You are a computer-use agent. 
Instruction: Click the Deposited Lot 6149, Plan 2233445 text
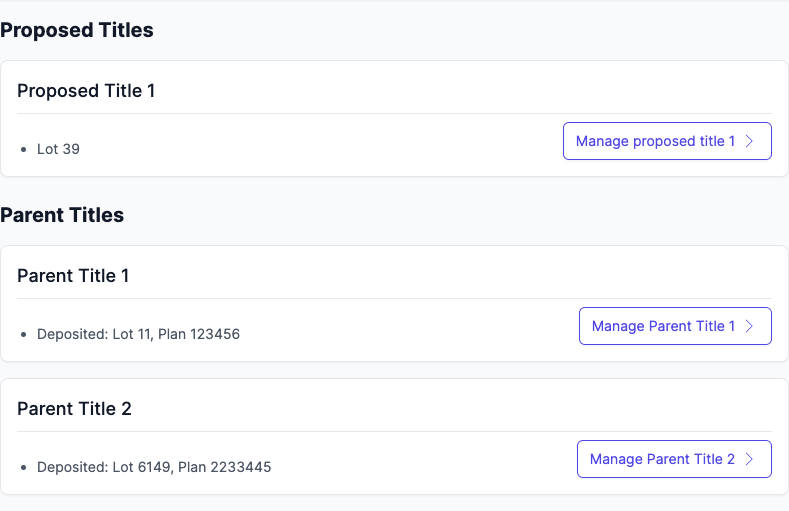(x=154, y=467)
